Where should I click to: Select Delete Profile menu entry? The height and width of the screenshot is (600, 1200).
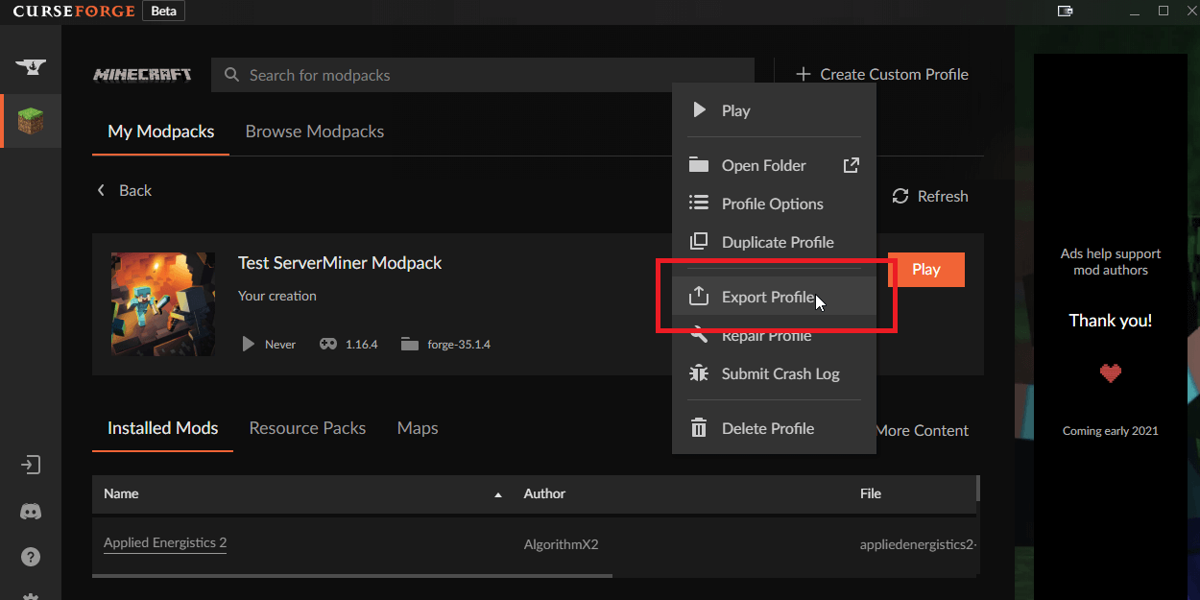click(x=774, y=428)
